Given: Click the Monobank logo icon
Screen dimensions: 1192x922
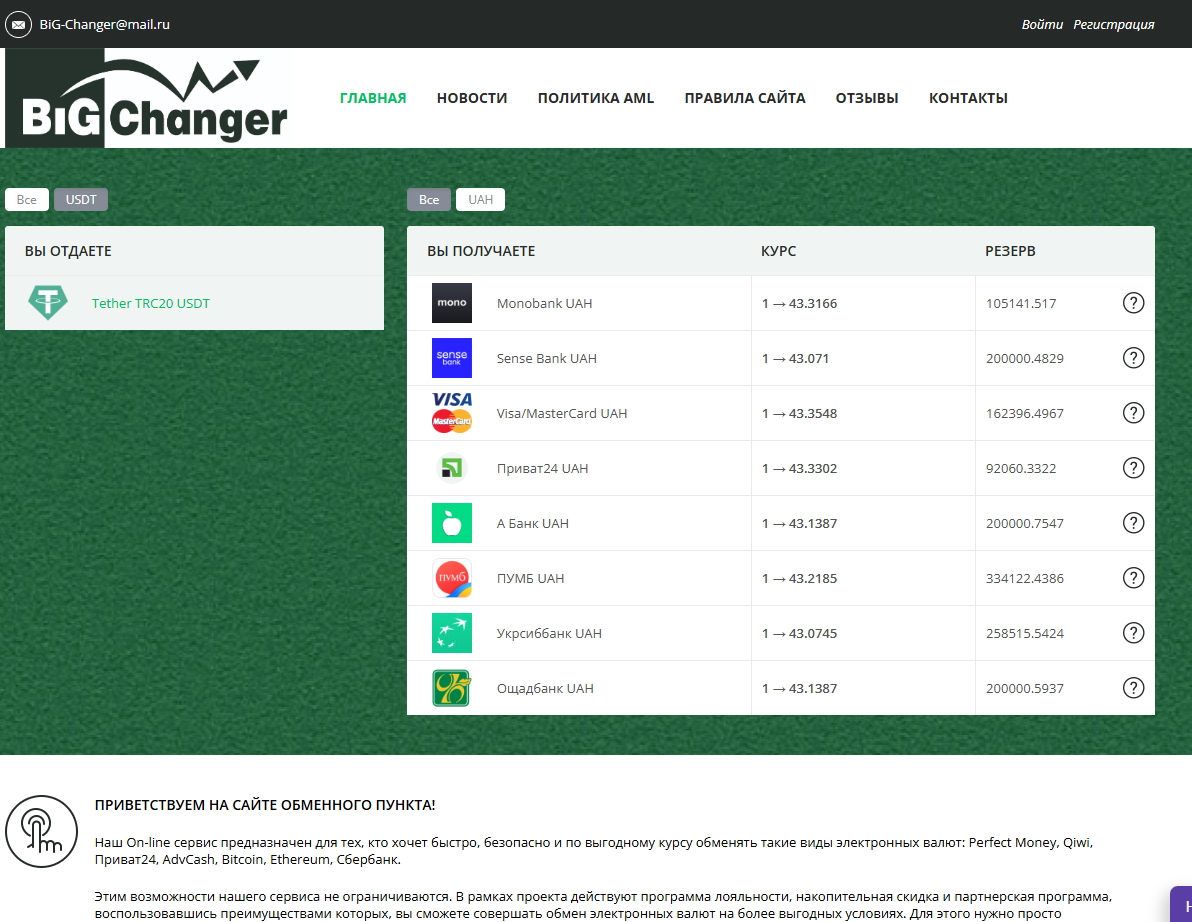Looking at the screenshot, I should point(452,303).
